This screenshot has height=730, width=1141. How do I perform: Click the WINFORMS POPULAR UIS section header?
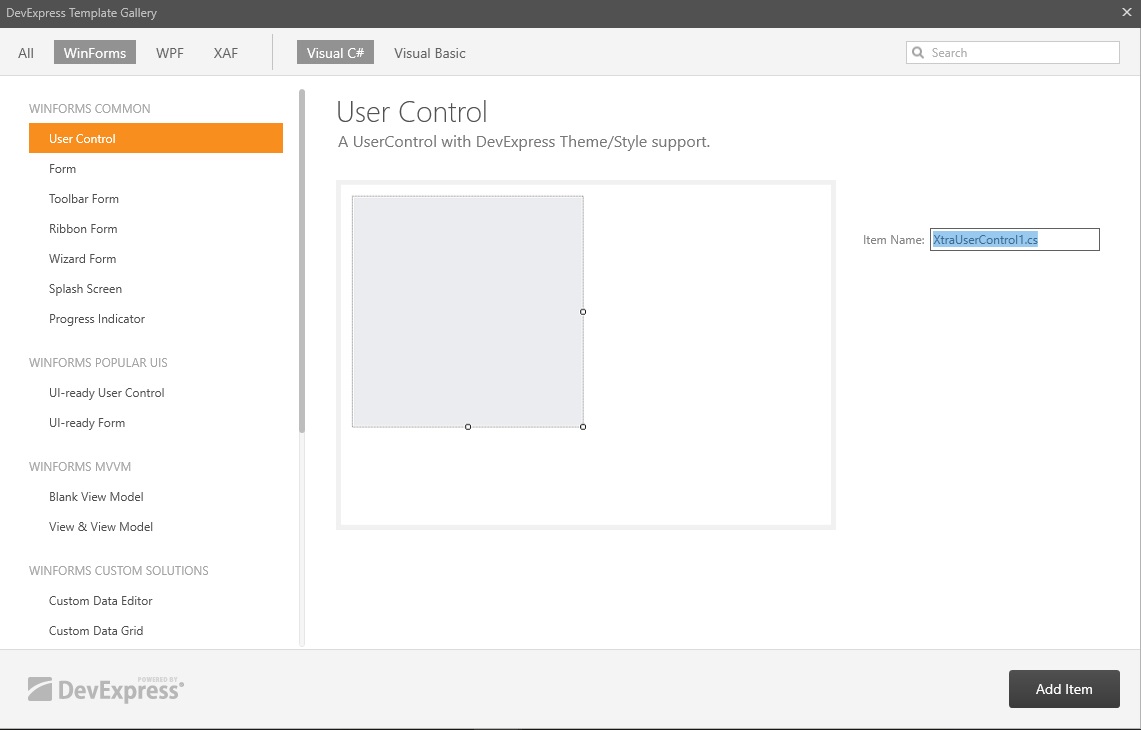(x=98, y=362)
